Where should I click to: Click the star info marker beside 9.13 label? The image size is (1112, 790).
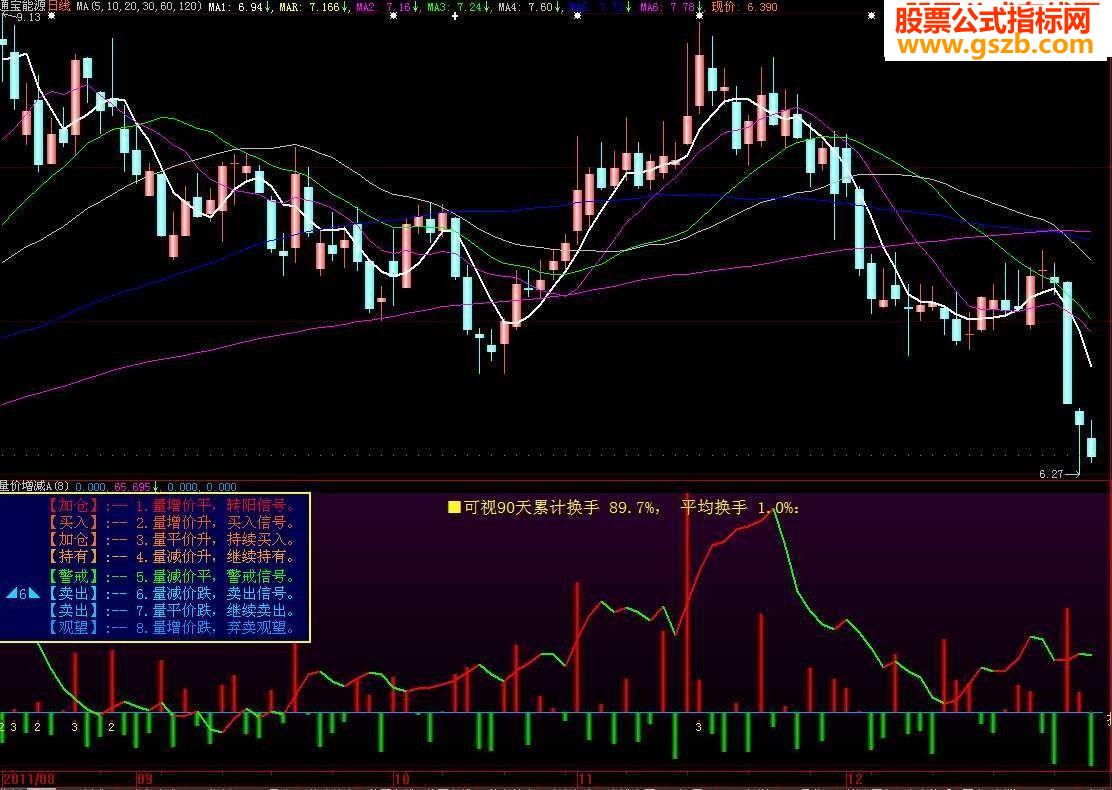pos(51,16)
